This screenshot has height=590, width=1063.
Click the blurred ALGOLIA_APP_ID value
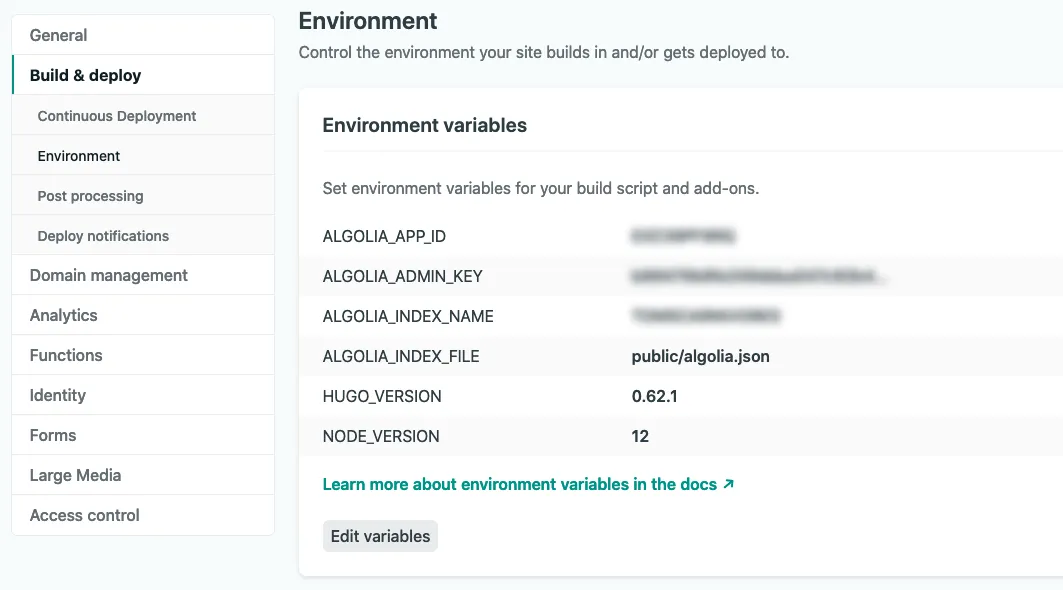pyautogui.click(x=683, y=236)
